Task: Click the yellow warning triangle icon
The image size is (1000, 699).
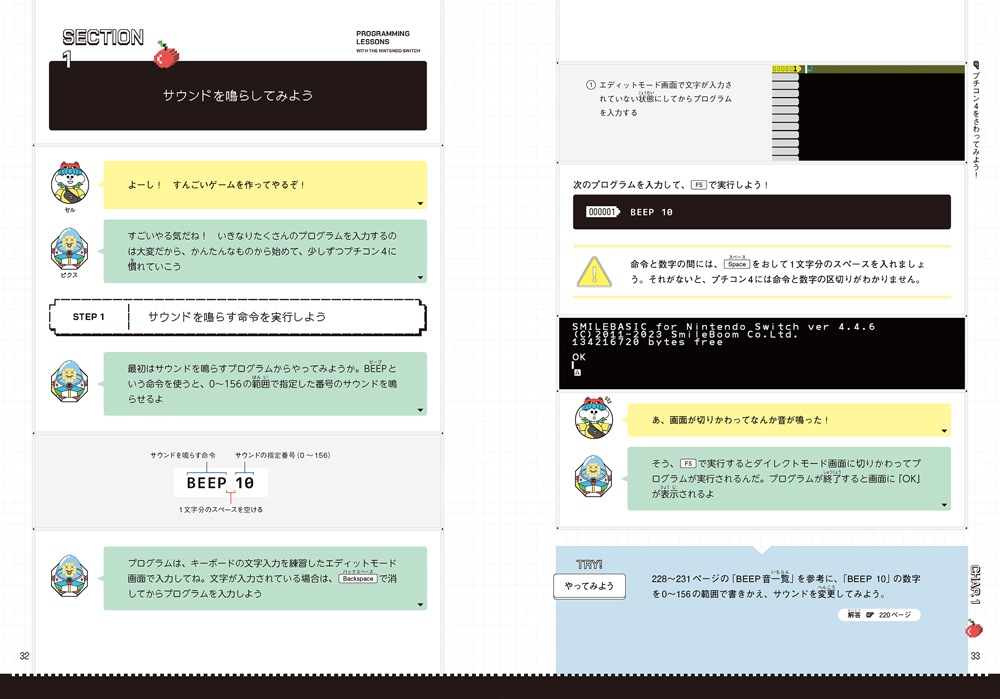Action: coord(594,271)
